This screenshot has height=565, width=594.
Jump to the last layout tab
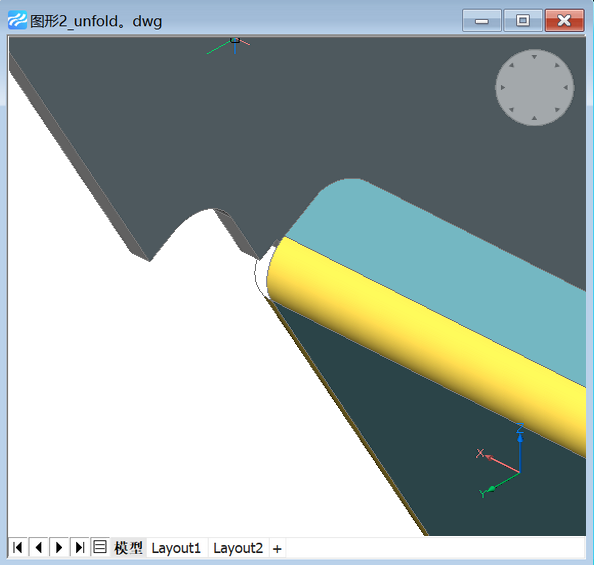pos(80,548)
